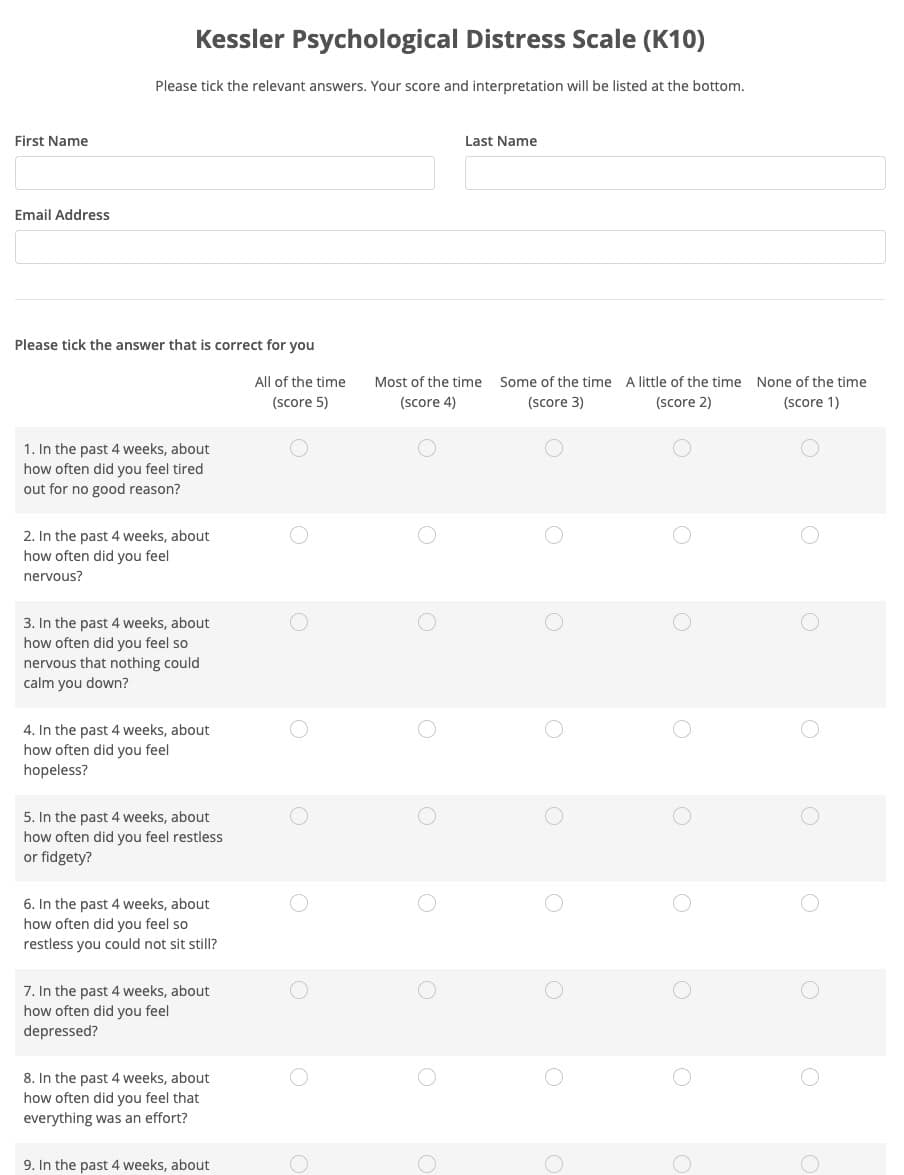This screenshot has height=1175, width=904.
Task: Mark 'None of the time' for question 3
Action: [x=810, y=622]
